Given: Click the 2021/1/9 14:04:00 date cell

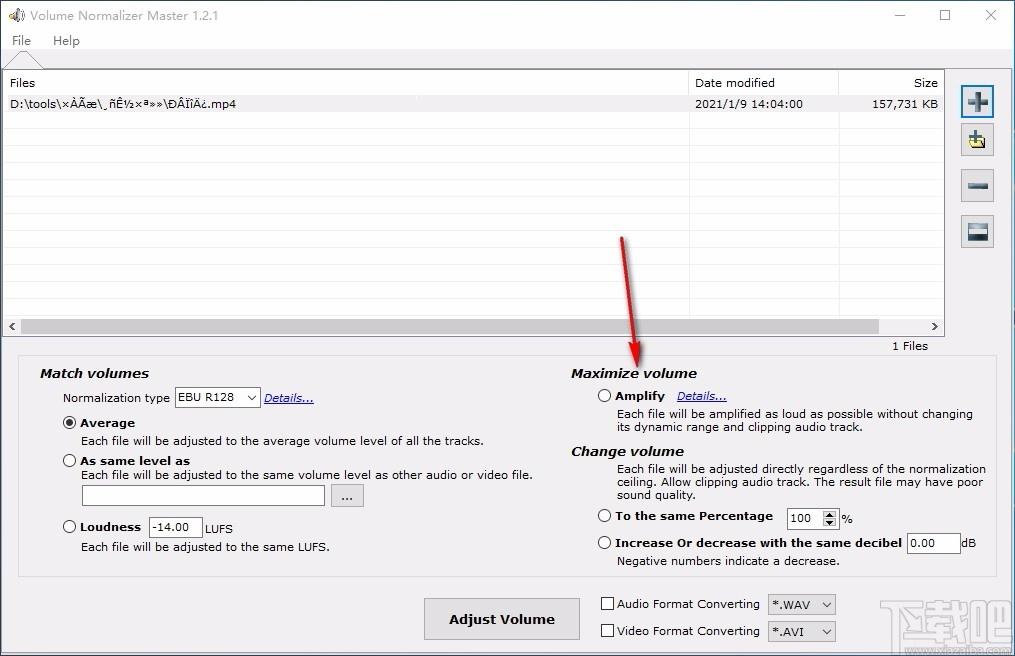Looking at the screenshot, I should 749,104.
